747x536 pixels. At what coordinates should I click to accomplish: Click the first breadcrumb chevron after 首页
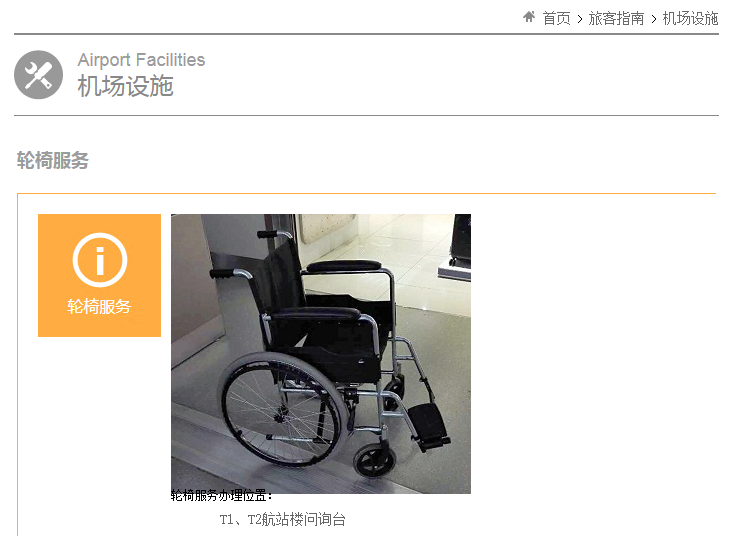580,19
